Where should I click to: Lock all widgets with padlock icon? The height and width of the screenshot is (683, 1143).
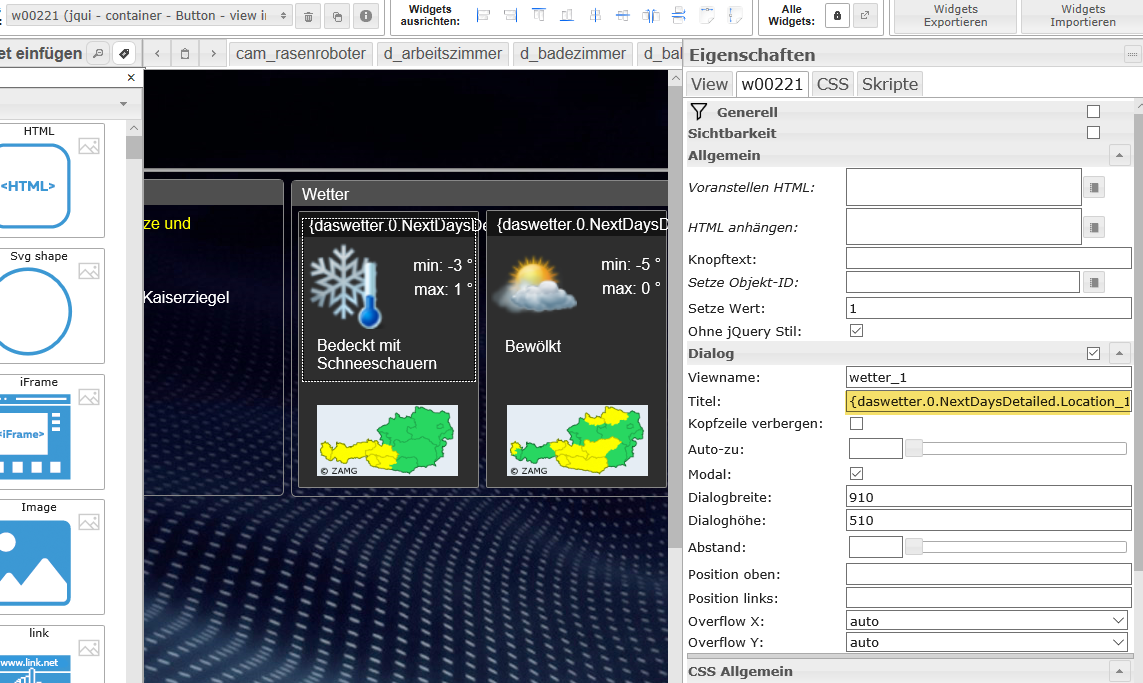pyautogui.click(x=837, y=16)
